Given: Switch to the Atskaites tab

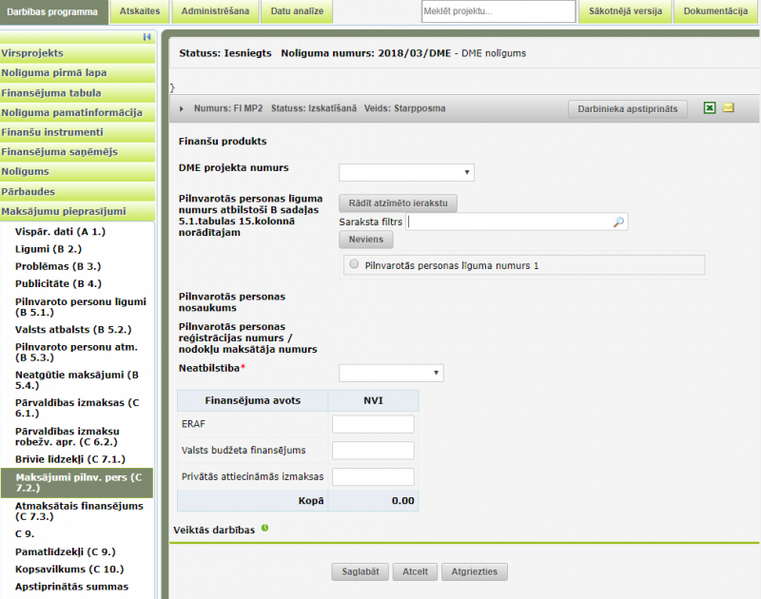Looking at the screenshot, I should click(x=138, y=11).
